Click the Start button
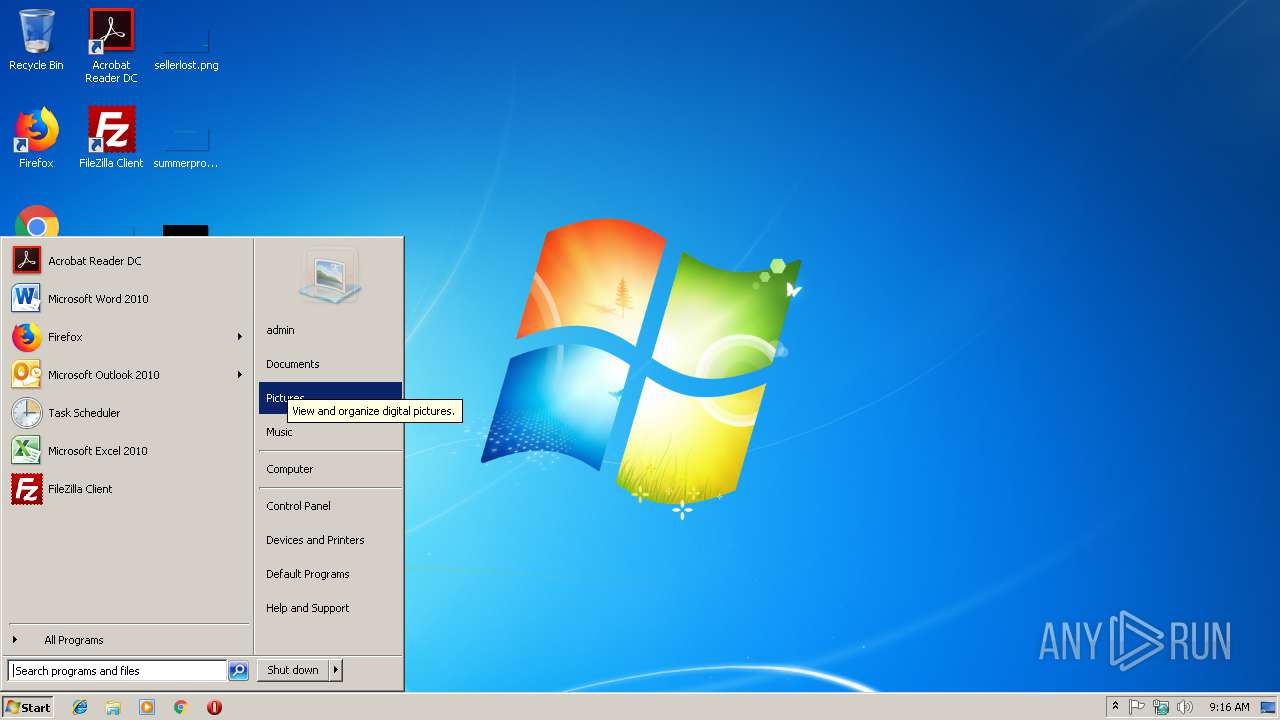The height and width of the screenshot is (720, 1280). tap(28, 707)
